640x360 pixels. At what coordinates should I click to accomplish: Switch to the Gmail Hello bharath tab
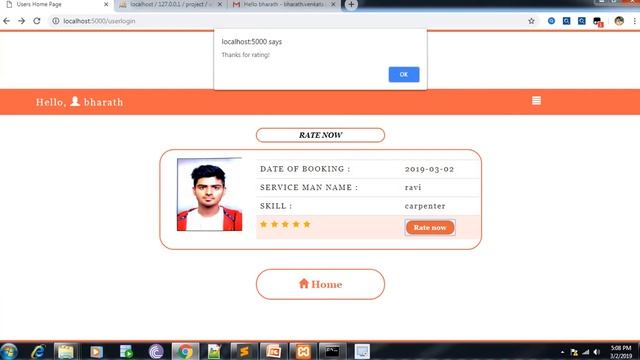click(284, 5)
